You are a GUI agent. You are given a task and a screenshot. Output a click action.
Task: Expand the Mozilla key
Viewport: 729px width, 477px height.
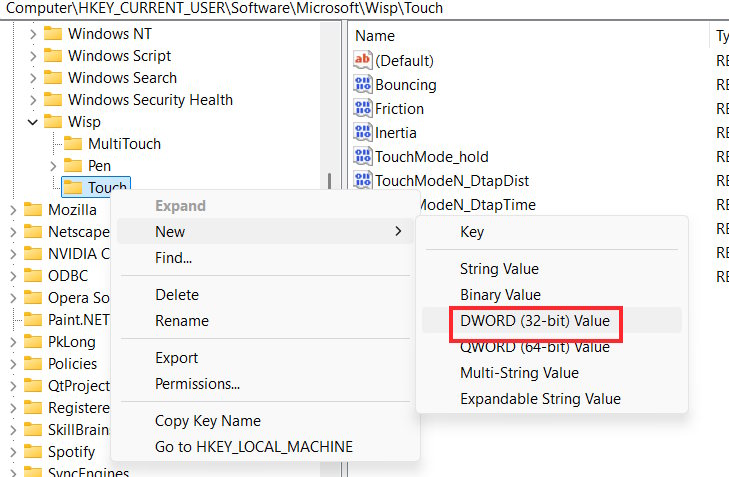13,210
